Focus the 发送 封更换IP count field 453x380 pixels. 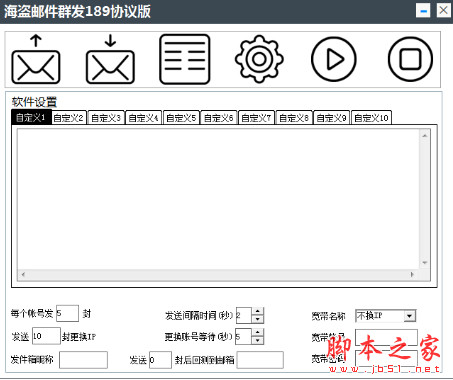point(46,336)
